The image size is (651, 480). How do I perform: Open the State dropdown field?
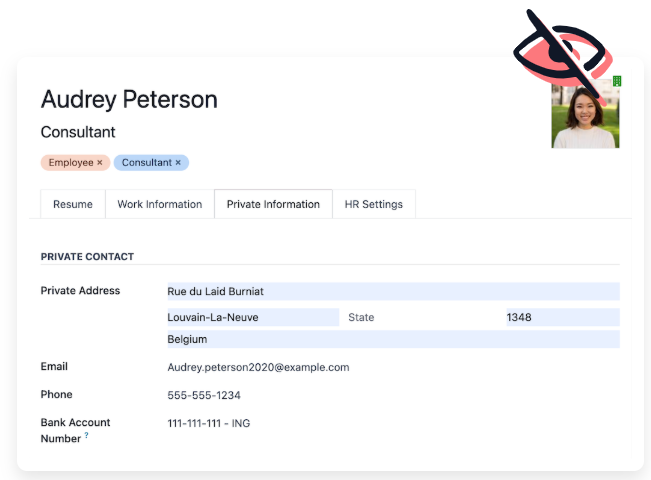click(420, 317)
